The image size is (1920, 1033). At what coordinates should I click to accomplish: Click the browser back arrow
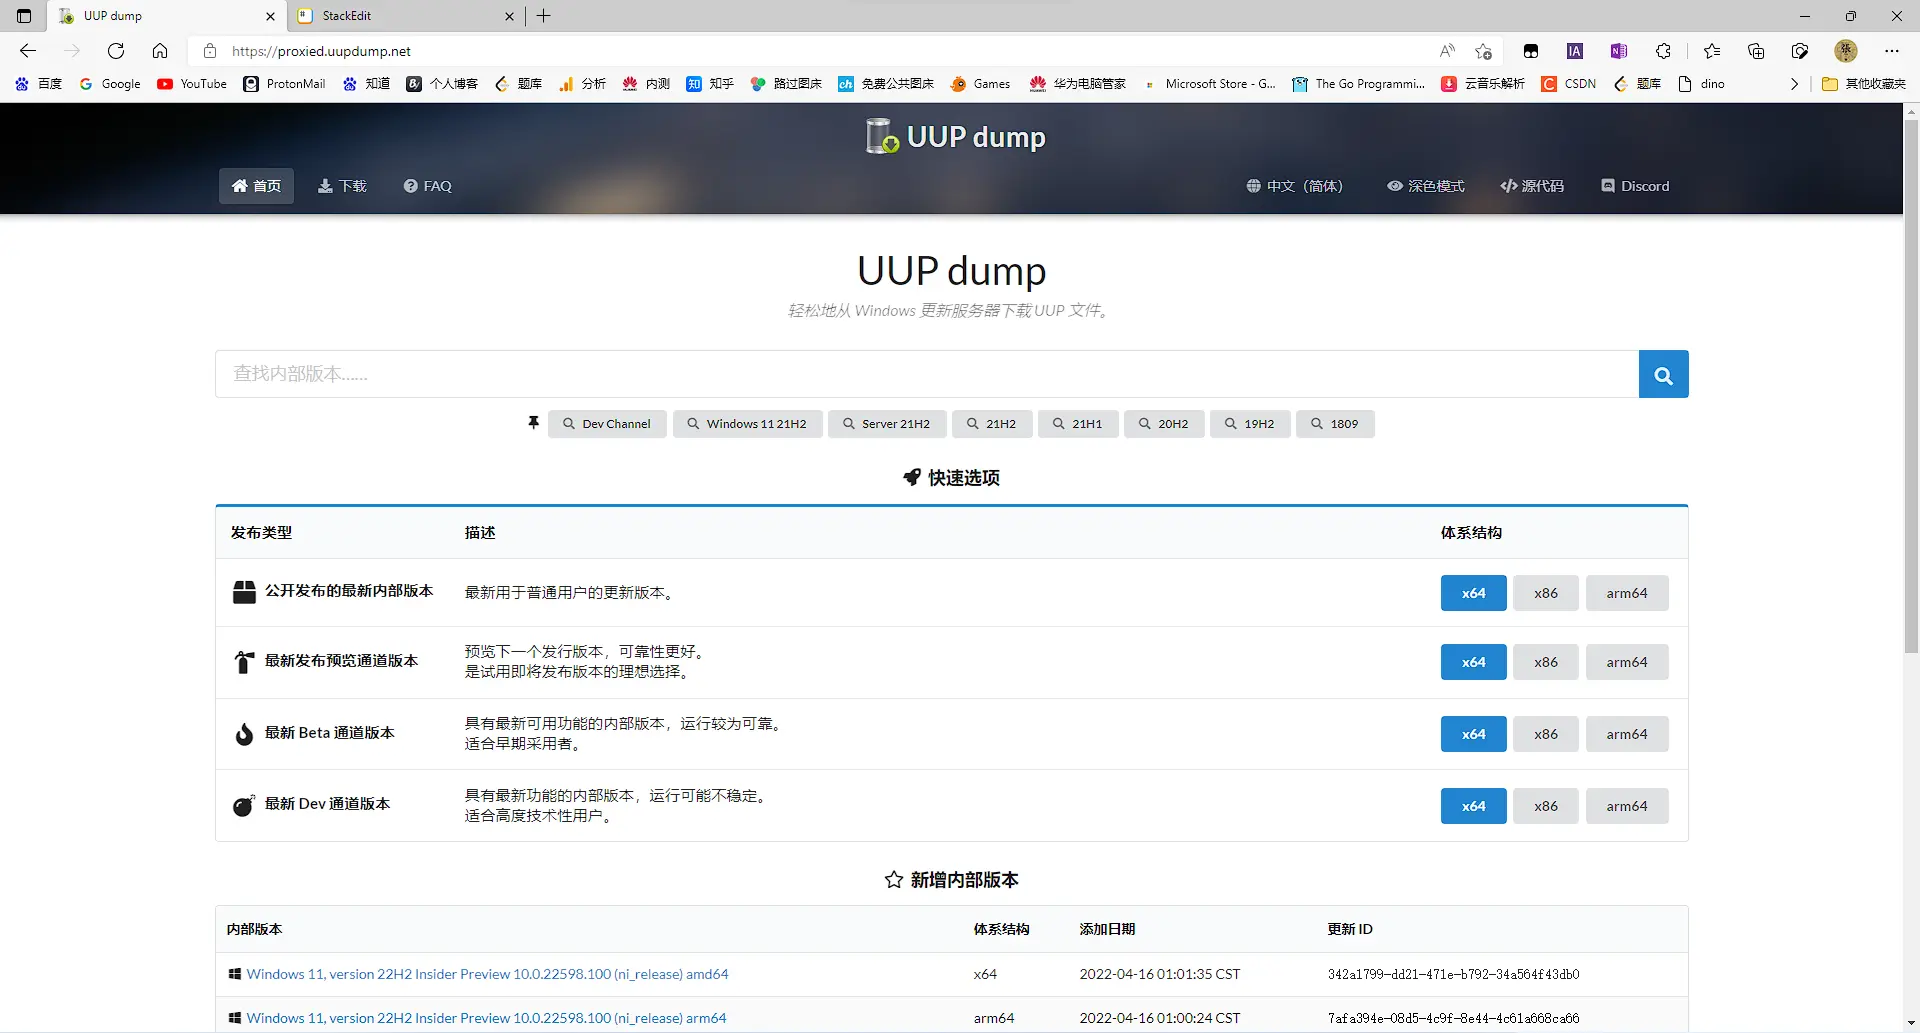[x=28, y=51]
